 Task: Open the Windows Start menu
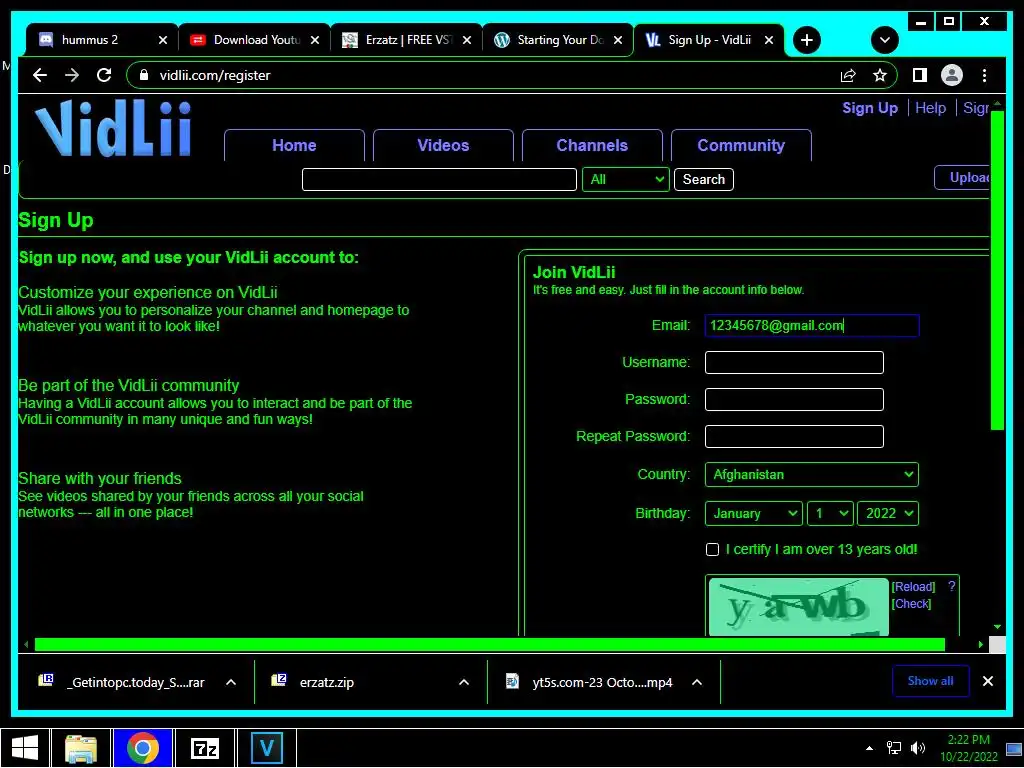click(25, 748)
